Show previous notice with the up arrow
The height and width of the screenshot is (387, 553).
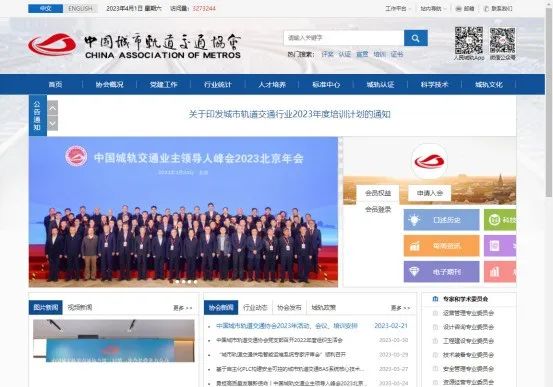[52, 108]
